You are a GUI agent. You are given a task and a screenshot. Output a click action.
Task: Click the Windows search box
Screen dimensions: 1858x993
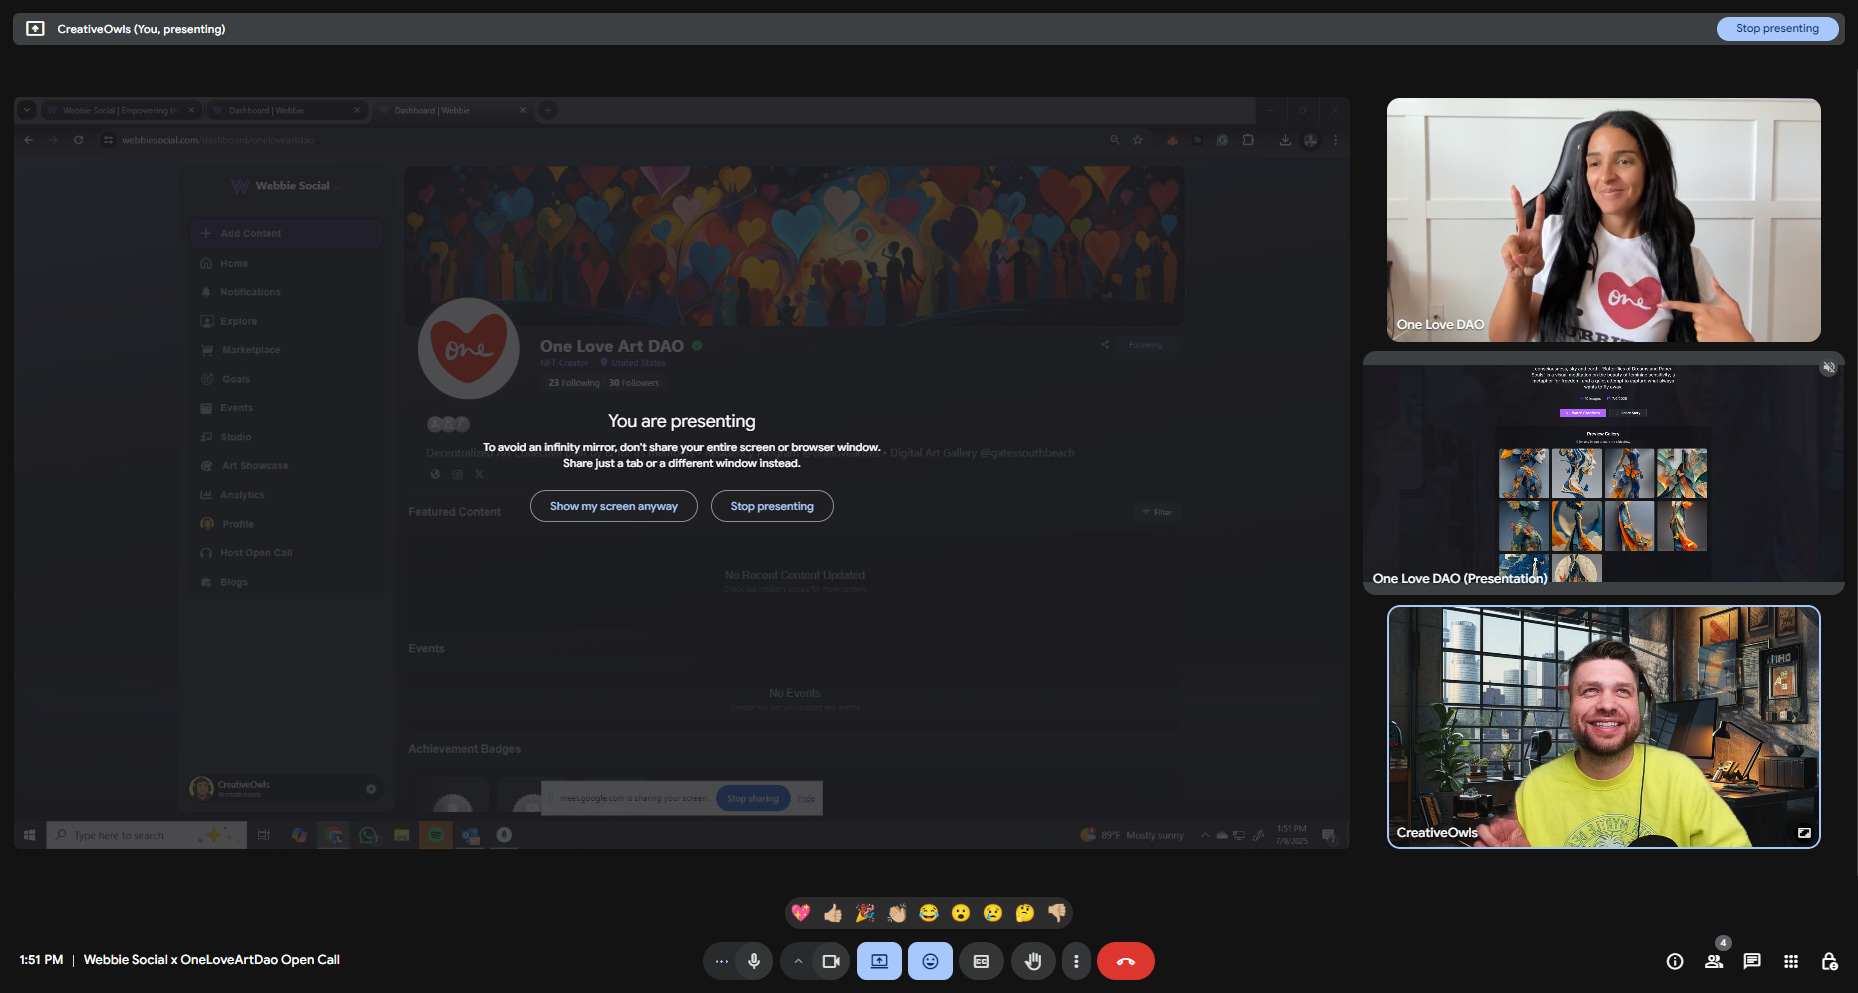[146, 835]
